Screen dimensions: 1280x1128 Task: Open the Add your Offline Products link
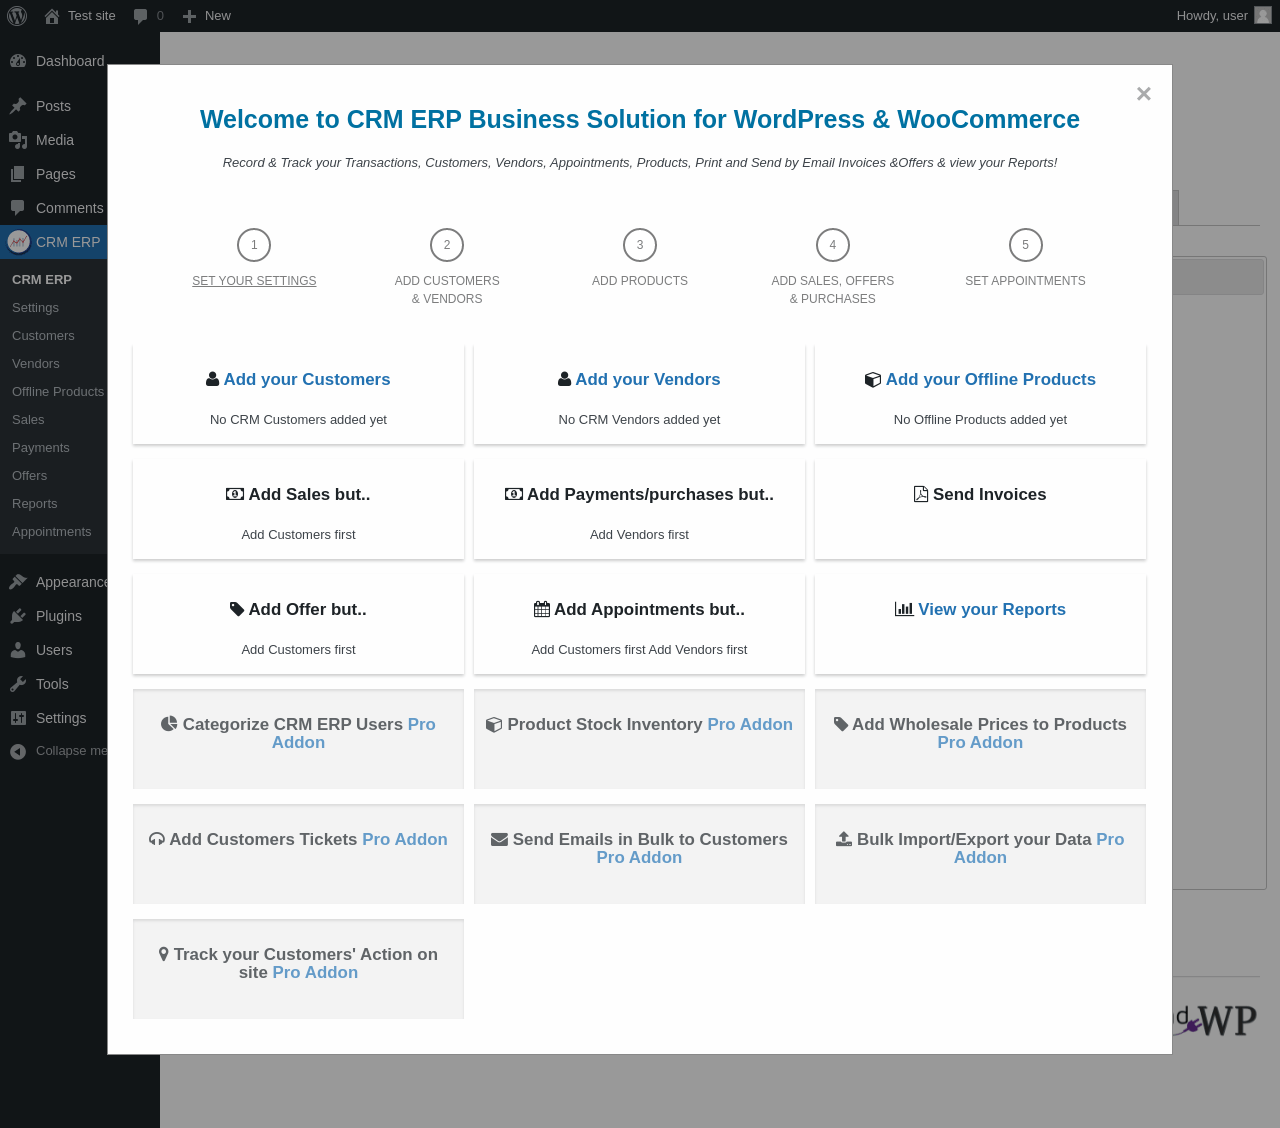click(991, 379)
